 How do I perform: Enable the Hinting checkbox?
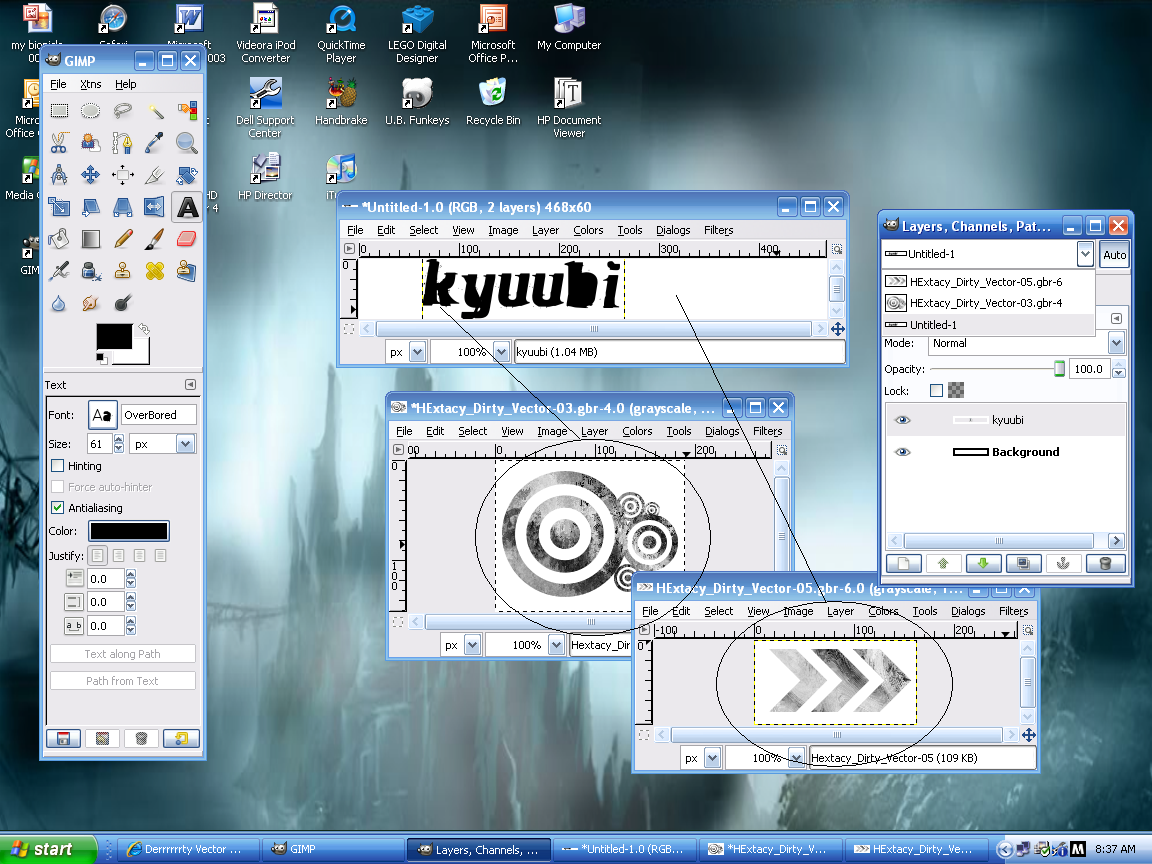pyautogui.click(x=58, y=466)
